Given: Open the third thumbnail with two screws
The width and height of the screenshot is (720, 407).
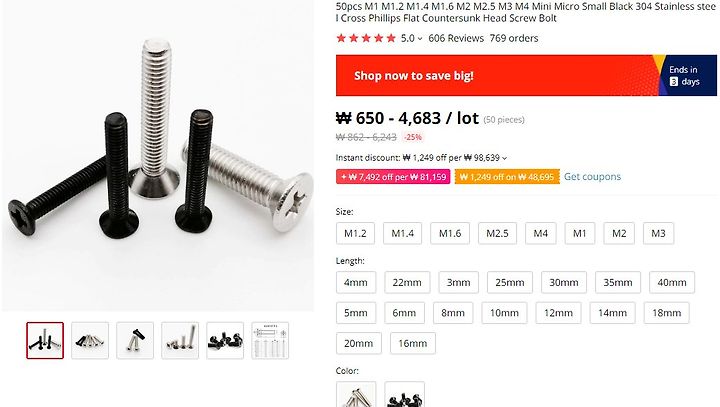Looking at the screenshot, I should click(x=135, y=340).
